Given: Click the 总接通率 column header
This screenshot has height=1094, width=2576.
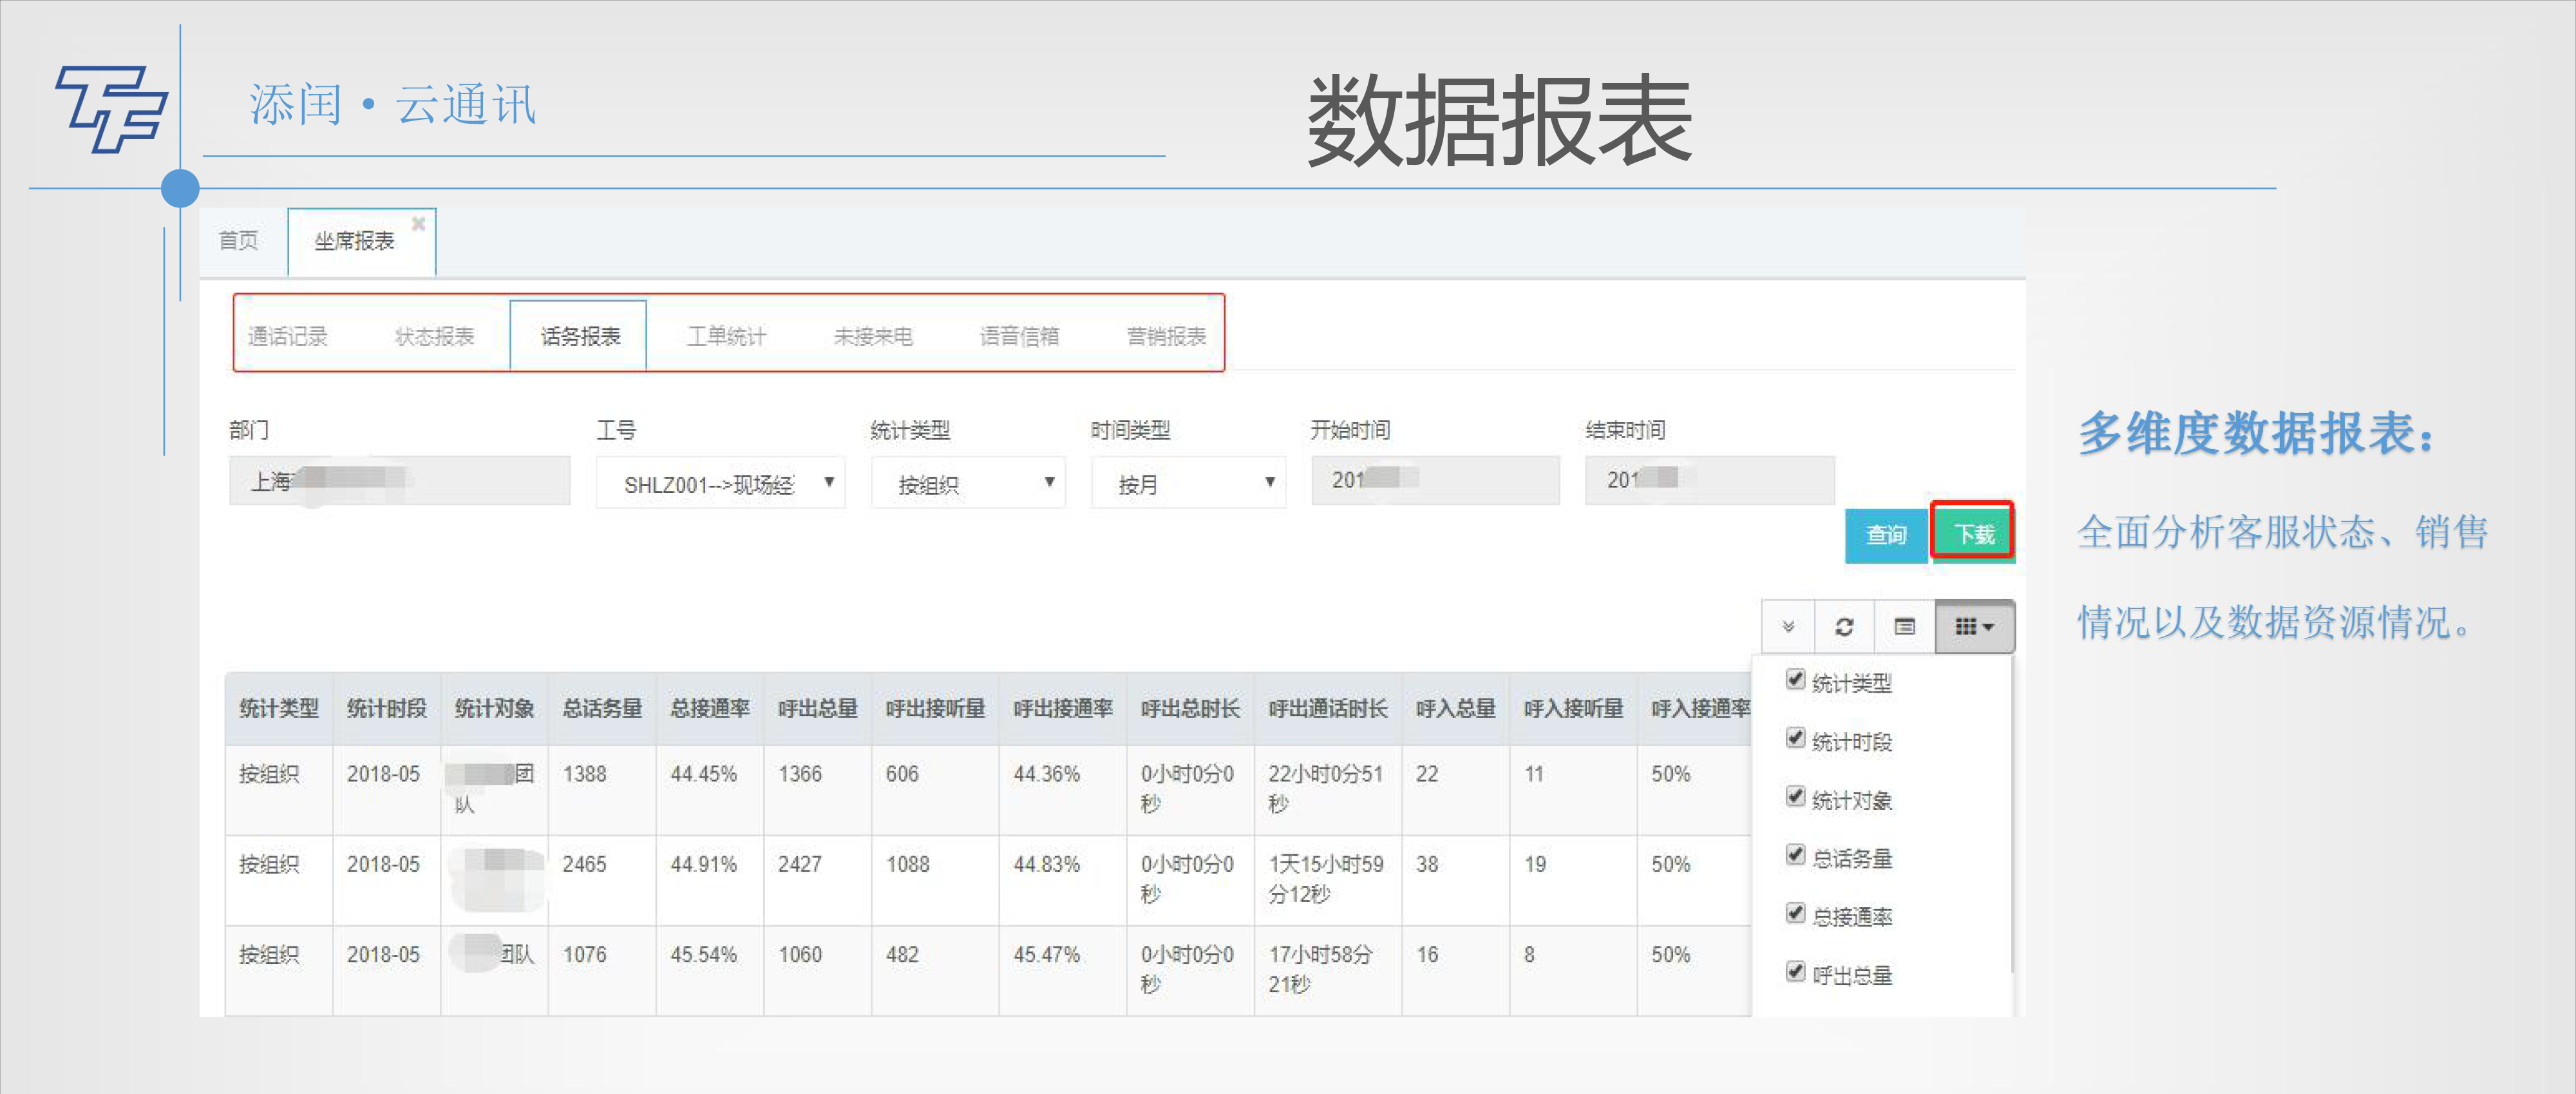Looking at the screenshot, I should pyautogui.click(x=709, y=709).
